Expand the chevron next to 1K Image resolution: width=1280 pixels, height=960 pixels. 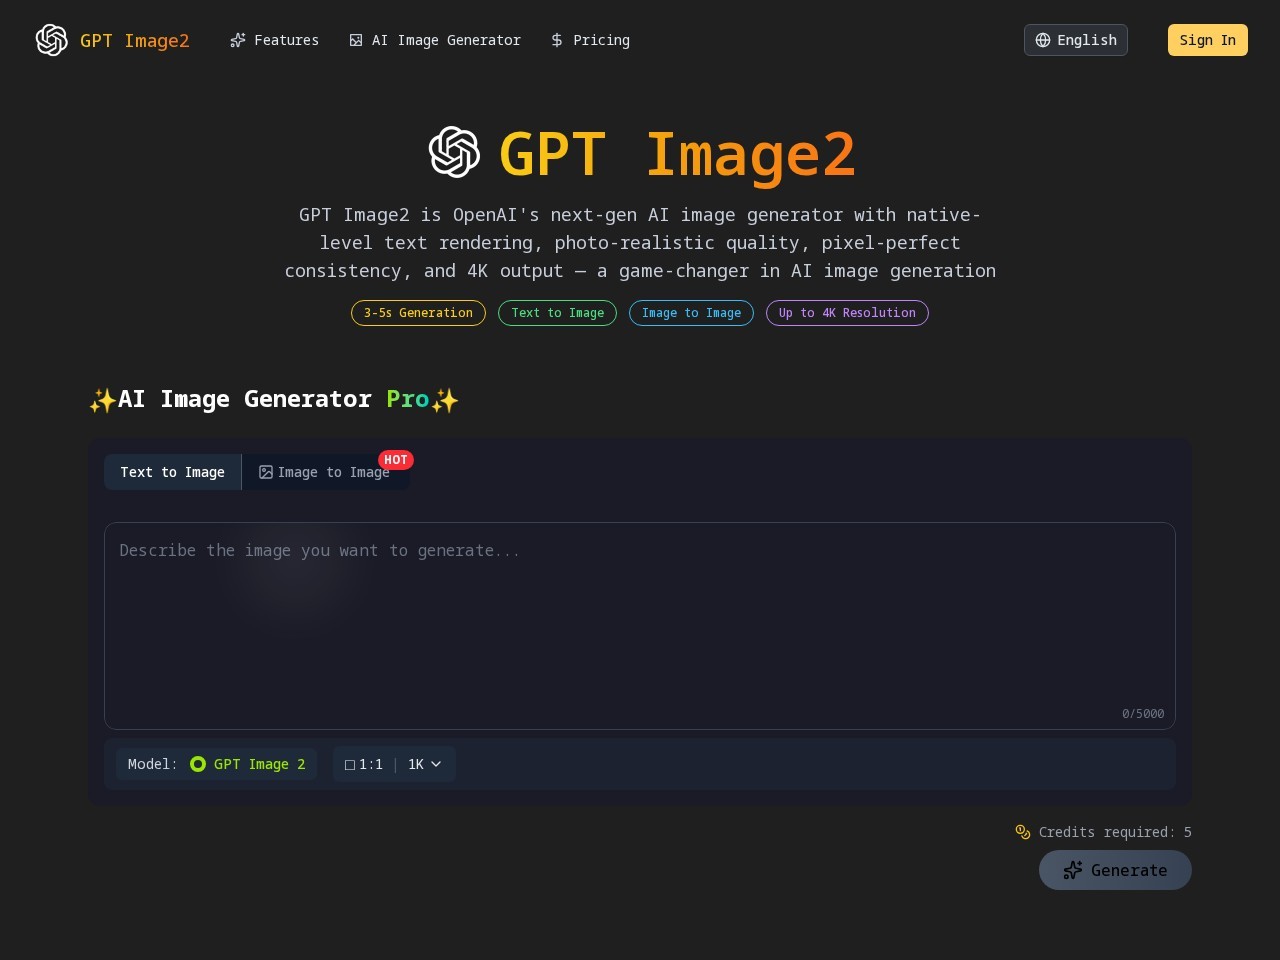(x=436, y=764)
